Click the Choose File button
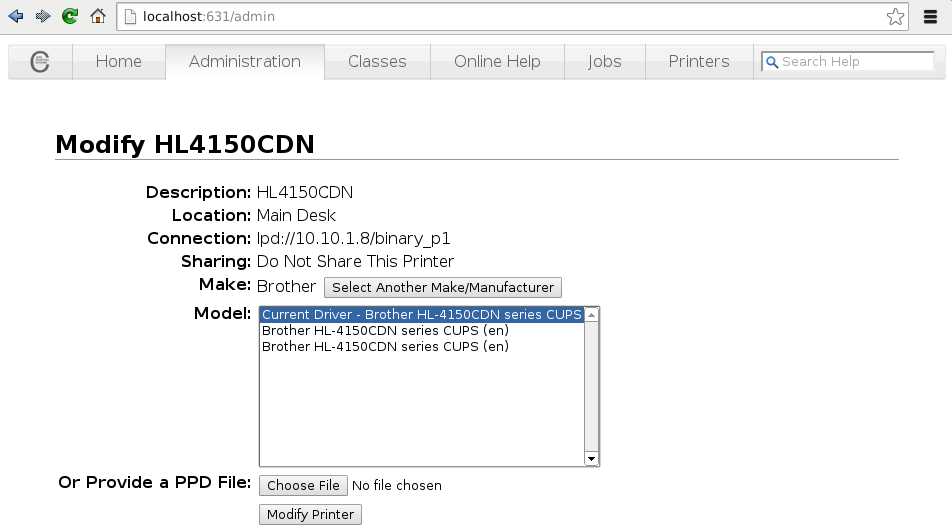952x532 pixels. click(303, 485)
